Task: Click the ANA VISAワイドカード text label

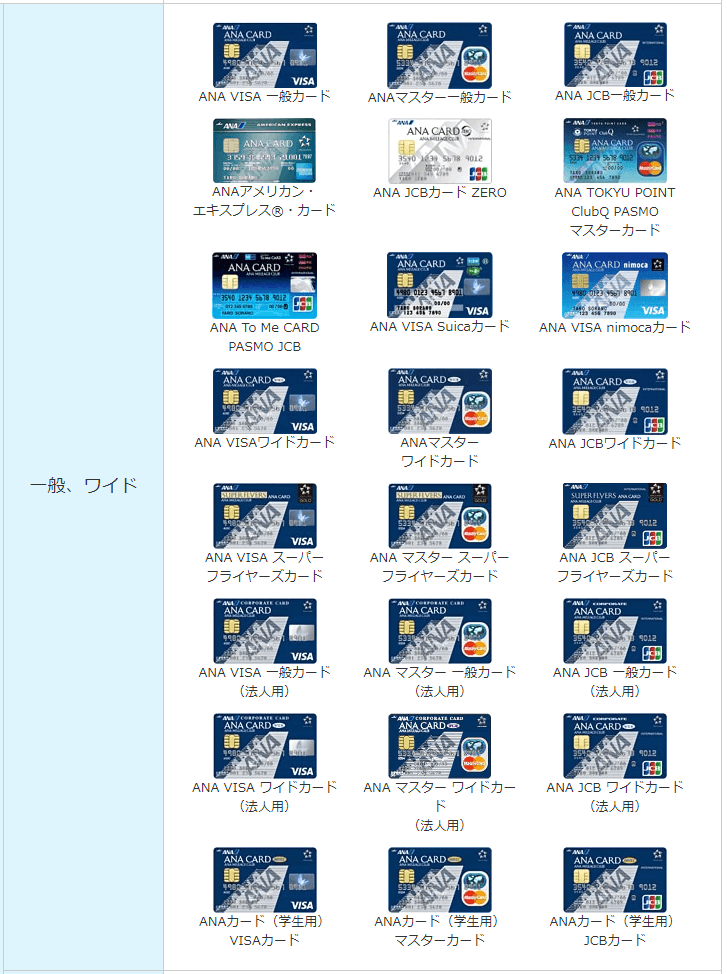Action: (264, 442)
